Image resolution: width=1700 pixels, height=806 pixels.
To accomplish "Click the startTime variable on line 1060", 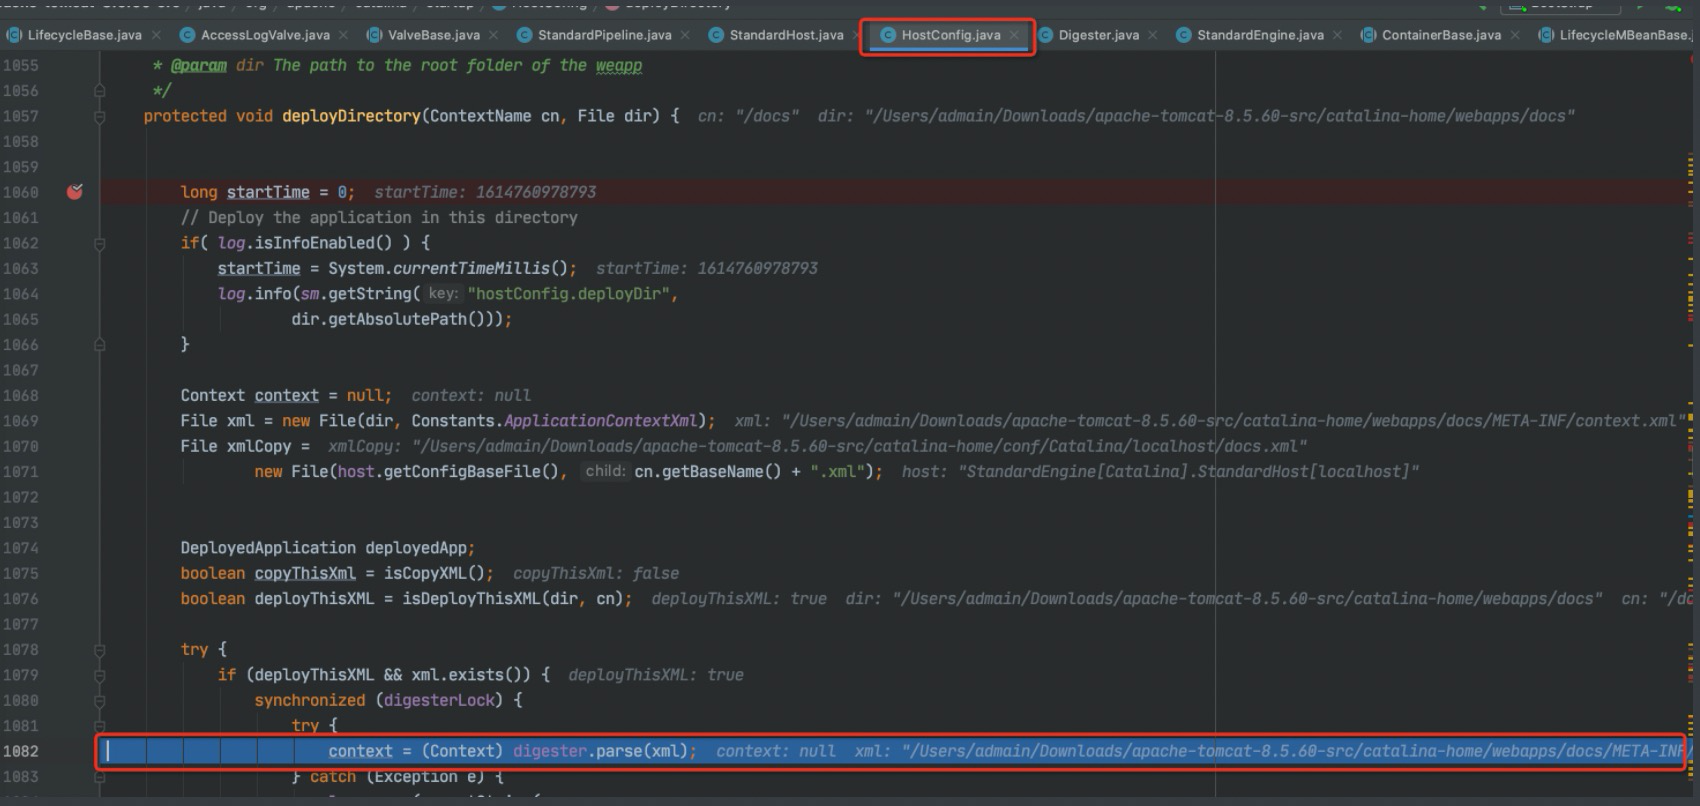I will [x=268, y=192].
